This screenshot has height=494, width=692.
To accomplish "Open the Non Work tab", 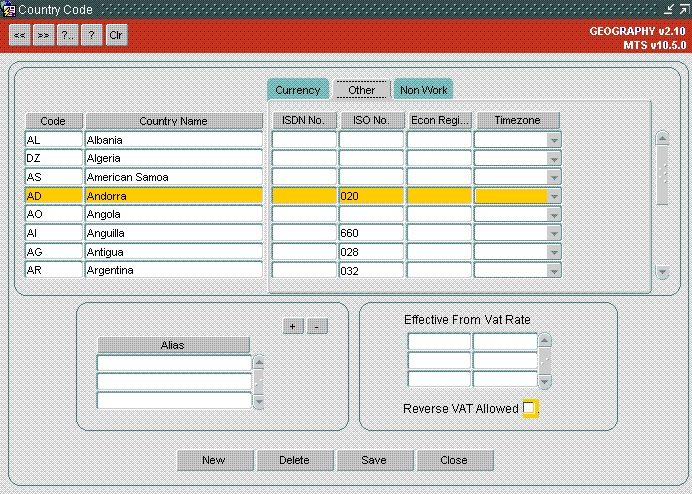I will [x=423, y=90].
